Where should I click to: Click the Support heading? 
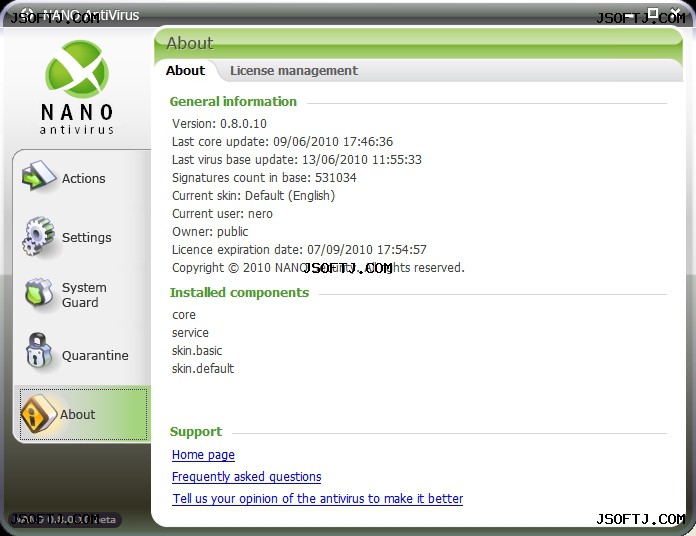pos(196,432)
